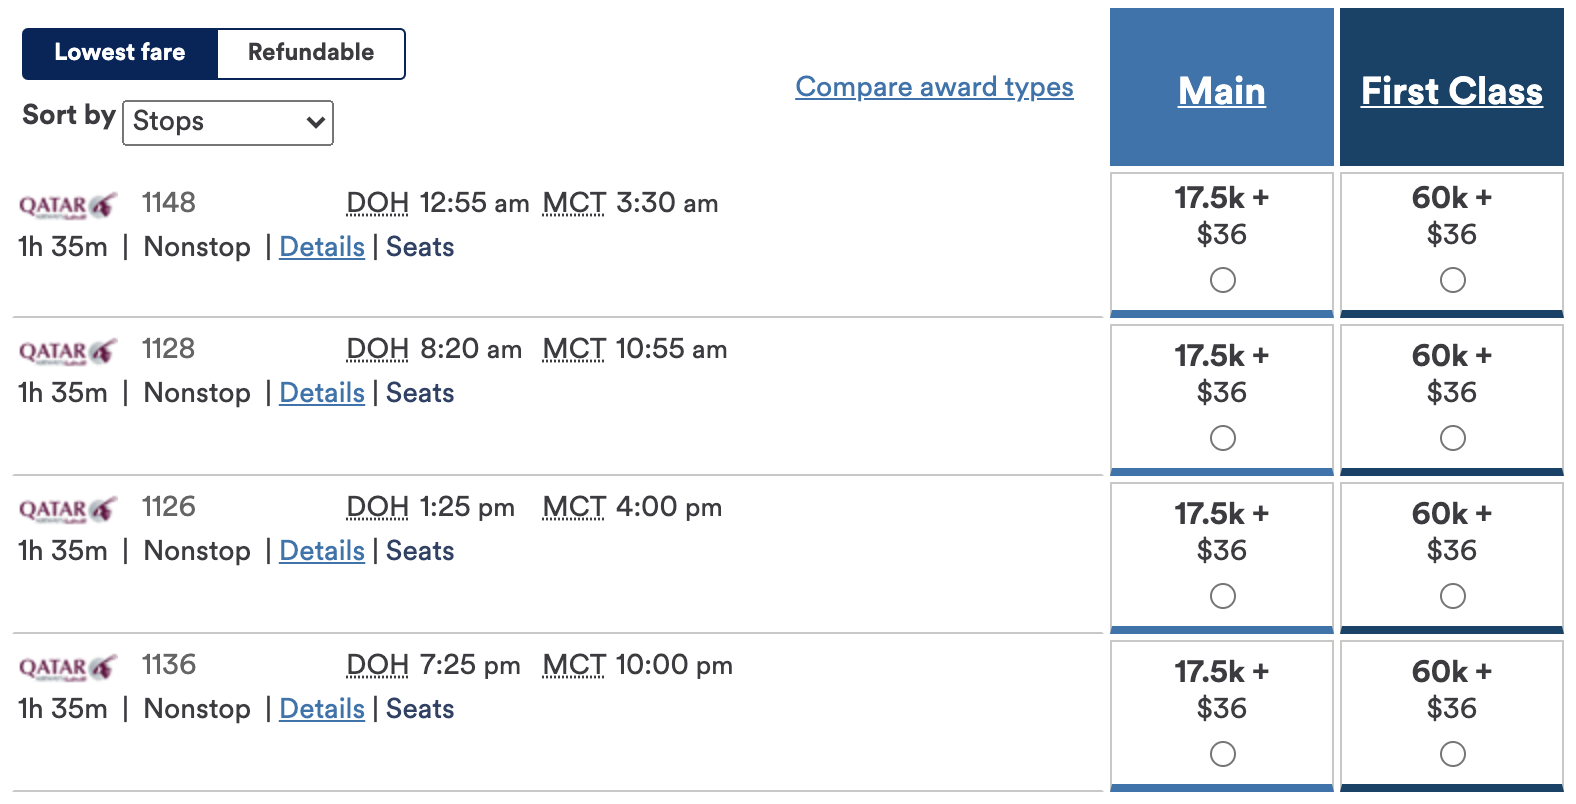The height and width of the screenshot is (804, 1576).
Task: Select Main fare for flight 1148
Action: click(1222, 280)
